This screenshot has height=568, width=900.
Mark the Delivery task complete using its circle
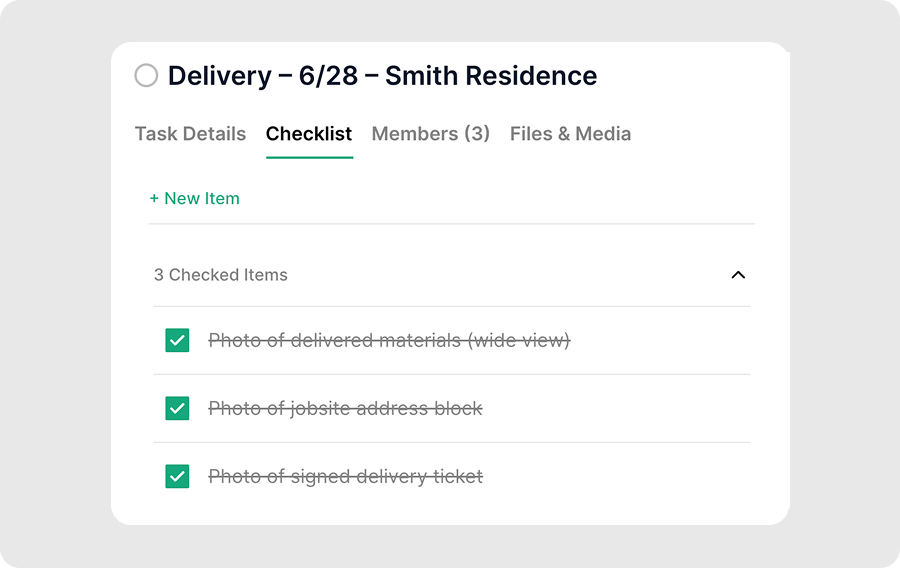tap(146, 76)
